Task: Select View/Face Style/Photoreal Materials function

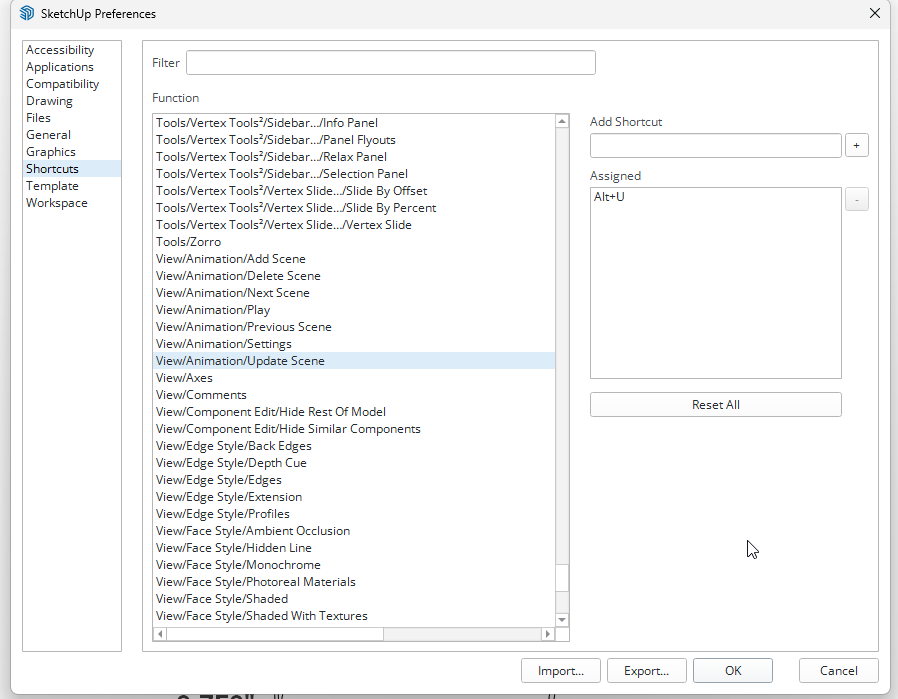Action: click(x=355, y=582)
